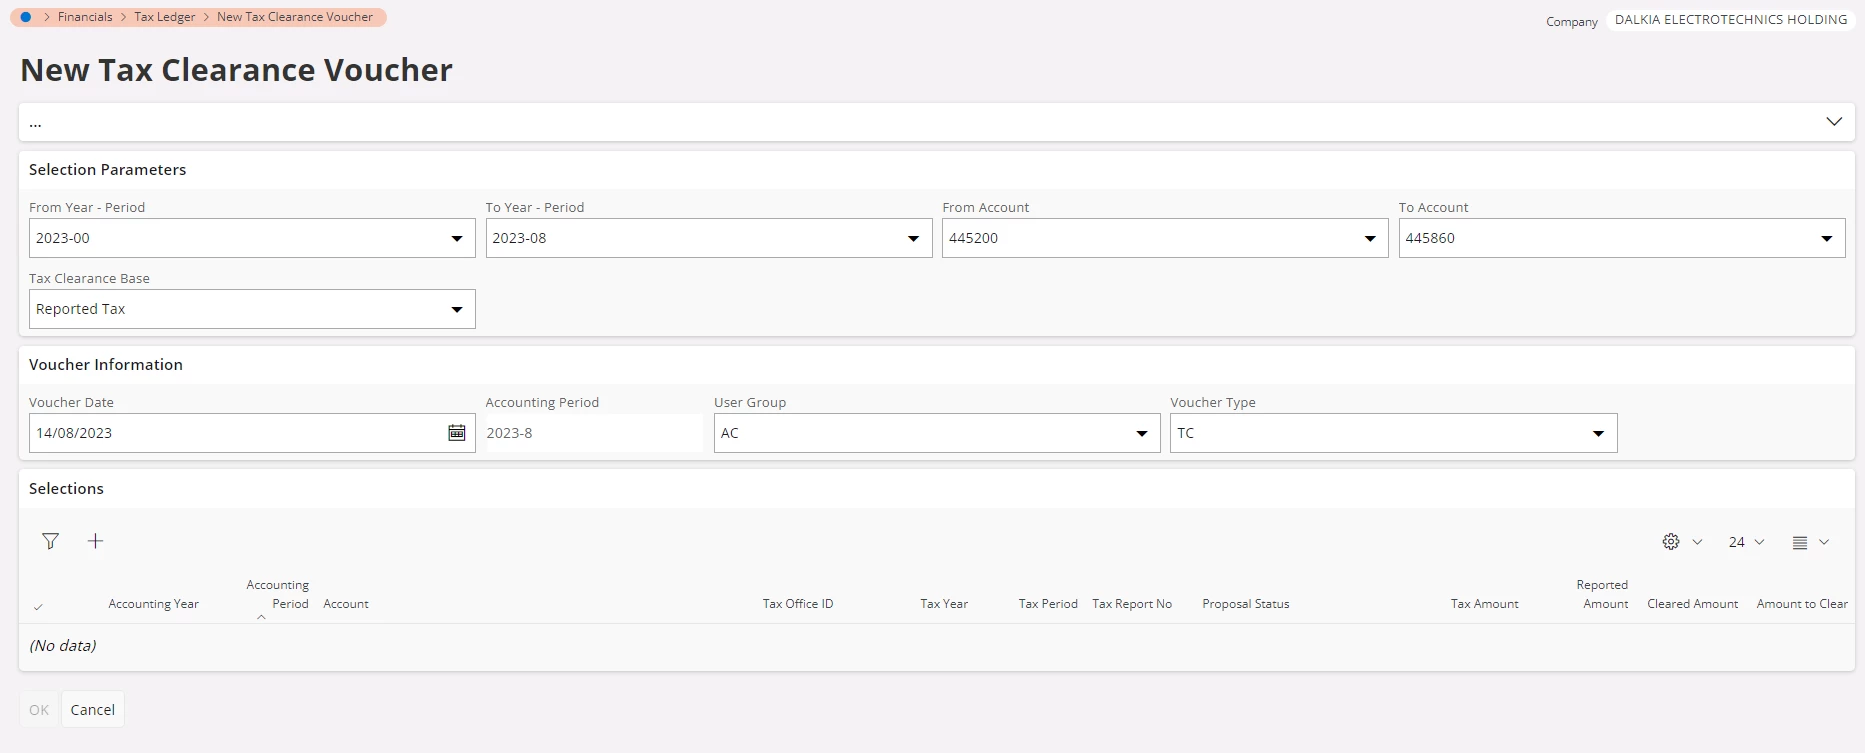Click the blue home dot in breadcrumb

pyautogui.click(x=26, y=17)
